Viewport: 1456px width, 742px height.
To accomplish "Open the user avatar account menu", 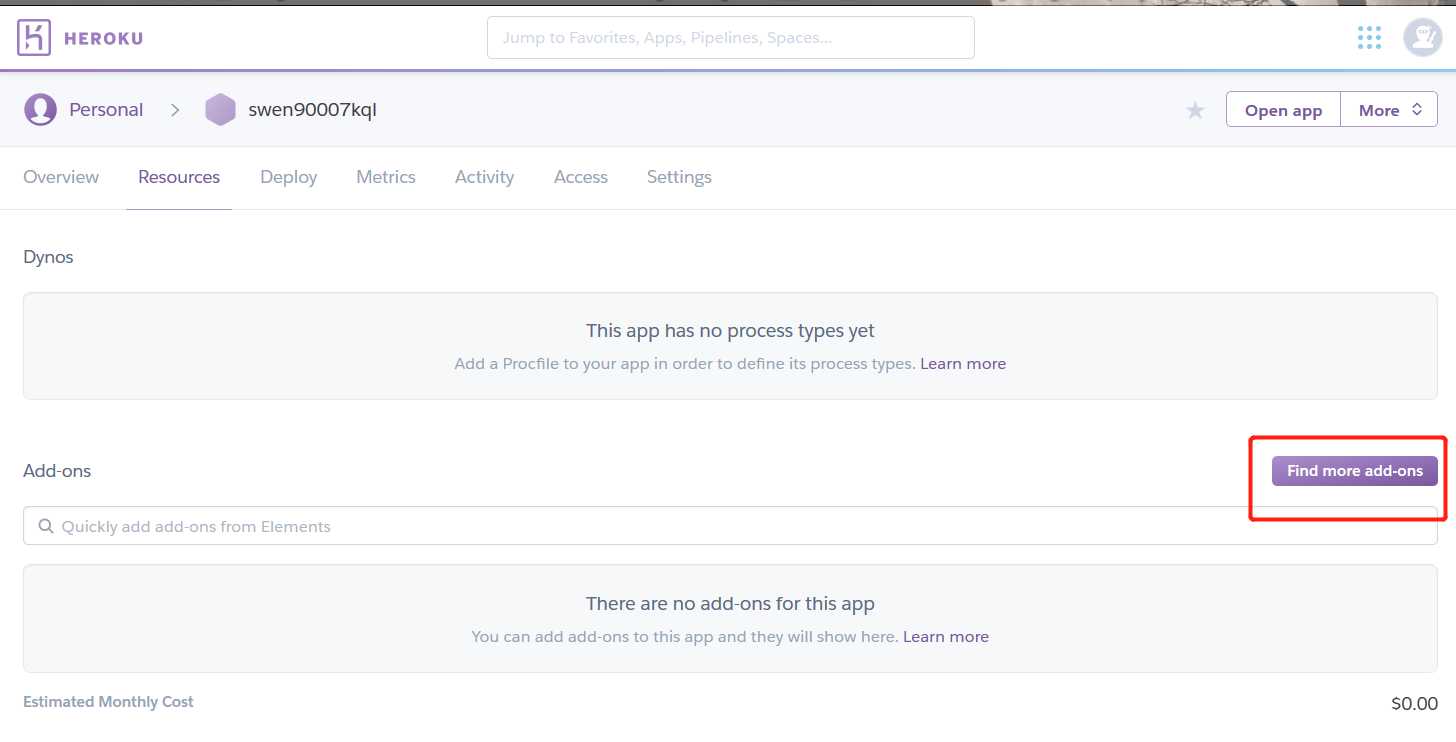I will pos(1422,38).
